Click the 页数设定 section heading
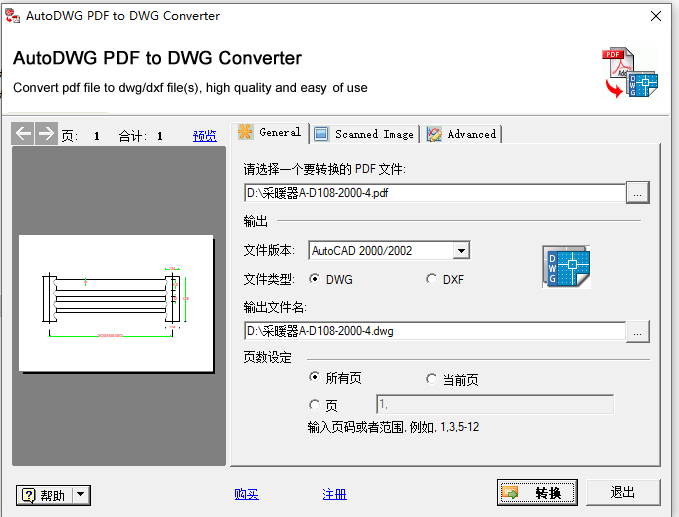This screenshot has width=679, height=517. (x=268, y=358)
